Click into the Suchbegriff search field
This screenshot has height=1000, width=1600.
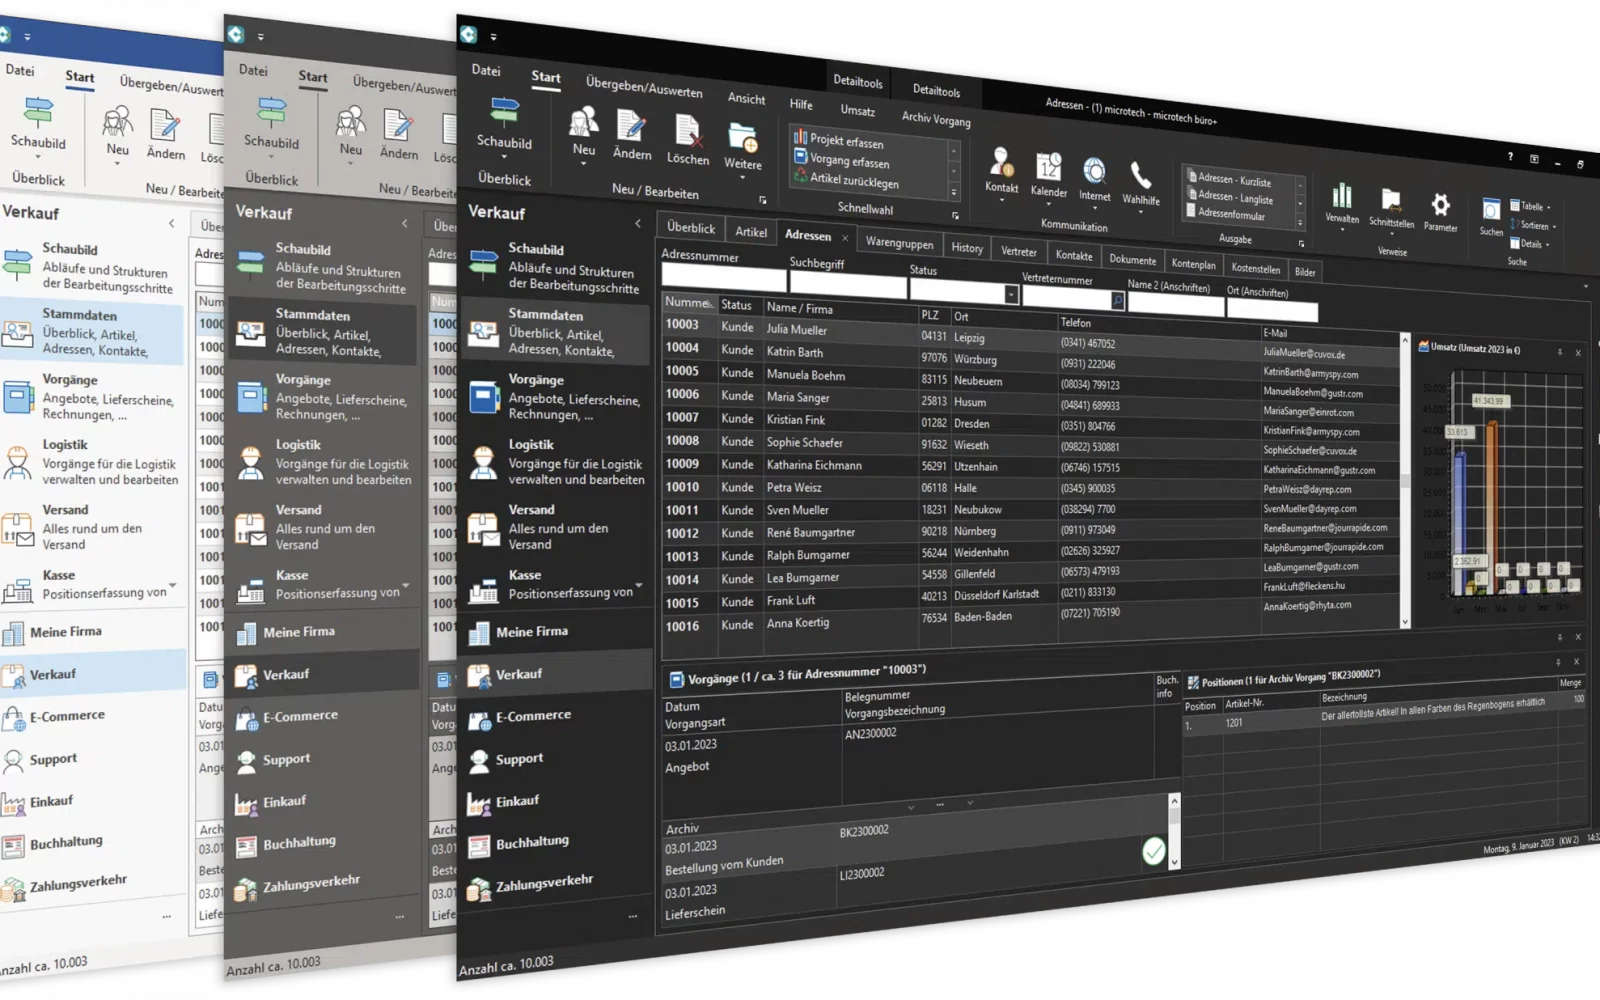click(846, 285)
